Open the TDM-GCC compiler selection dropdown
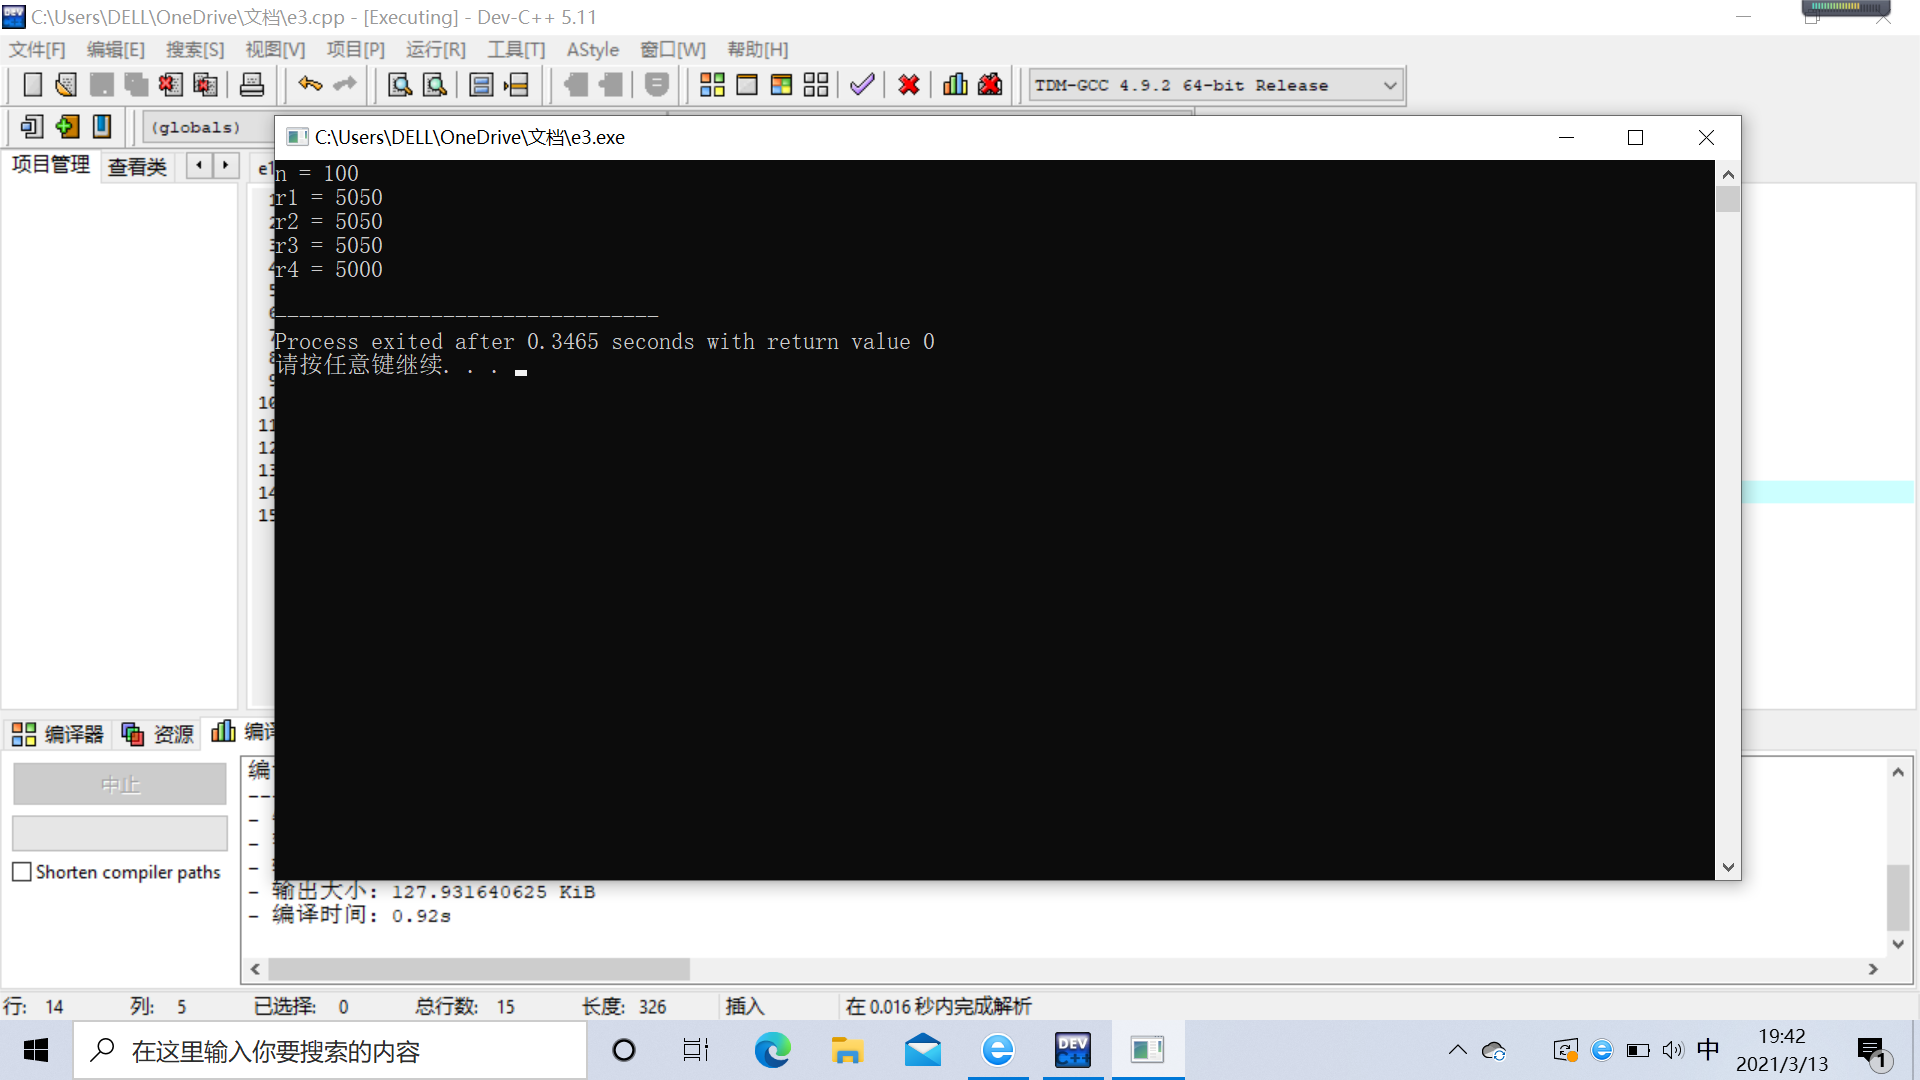Viewport: 1920px width, 1080px height. (1389, 86)
